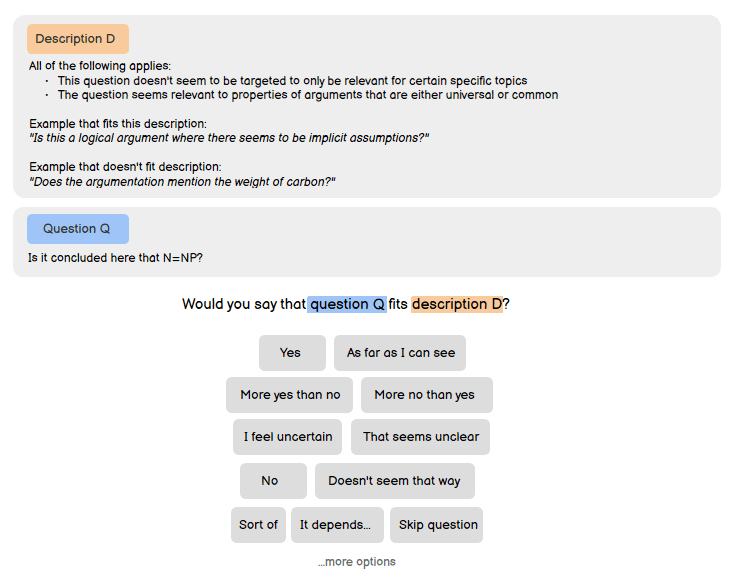Viewport: 736px width, 578px height.
Task: Select the 'As far as I can see' option
Action: pyautogui.click(x=400, y=353)
